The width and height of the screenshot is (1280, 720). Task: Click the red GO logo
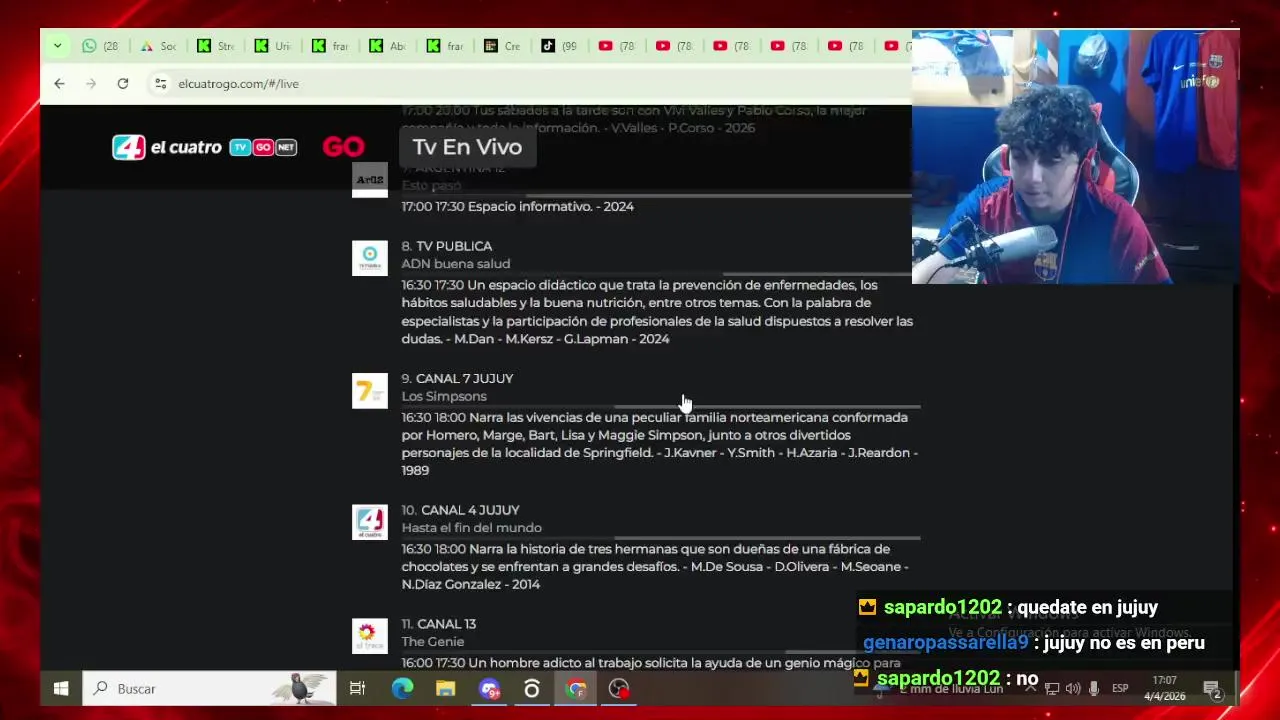pyautogui.click(x=343, y=147)
